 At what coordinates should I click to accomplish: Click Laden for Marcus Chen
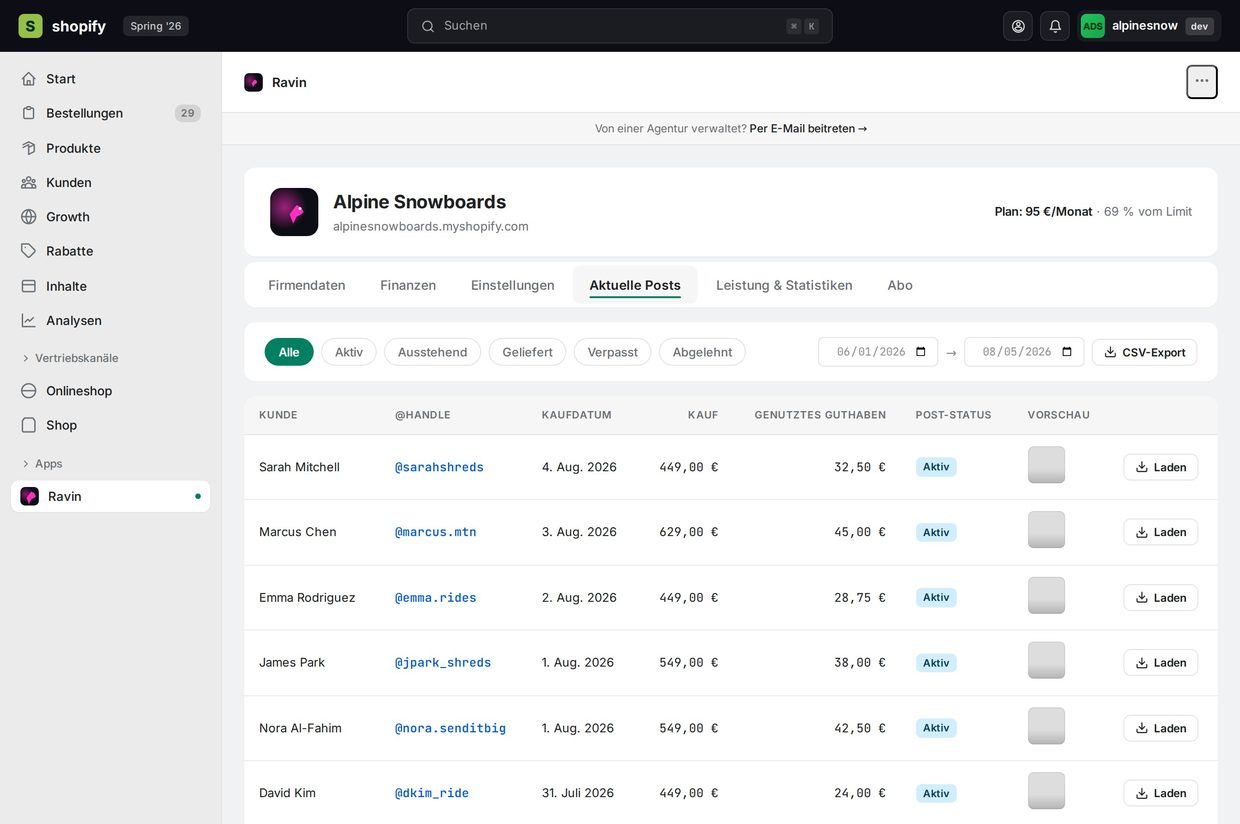(1160, 532)
